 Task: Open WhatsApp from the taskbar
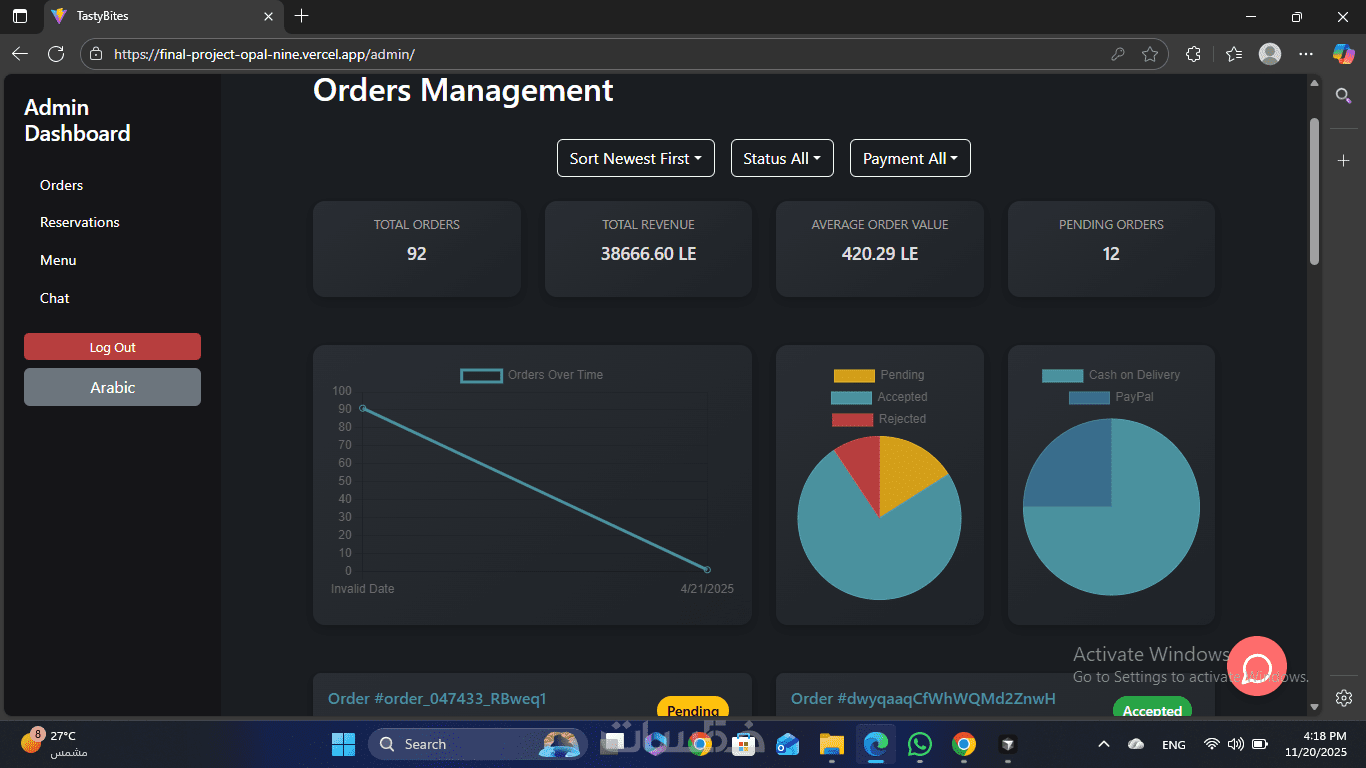click(919, 744)
